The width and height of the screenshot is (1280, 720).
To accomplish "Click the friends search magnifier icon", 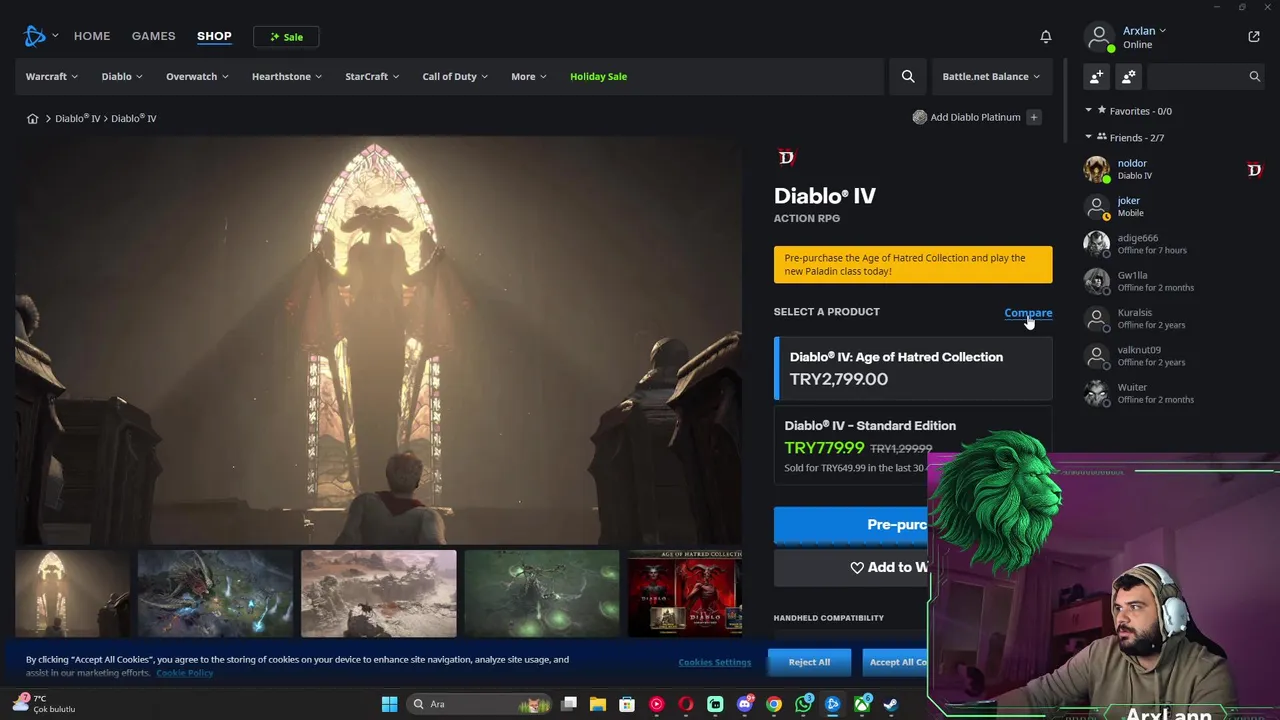I will (x=1254, y=76).
